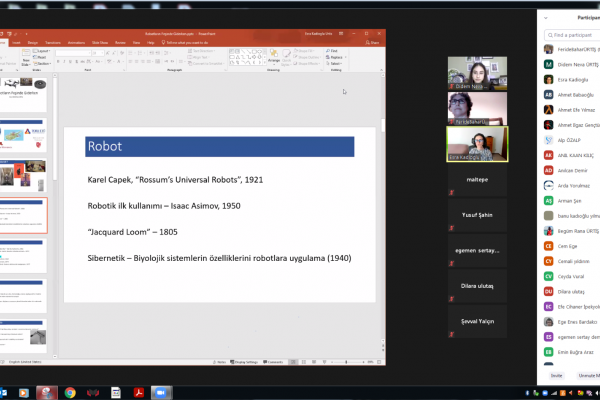The width and height of the screenshot is (600, 400).
Task: Open the Shape Effects dropdown
Action: (307, 64)
